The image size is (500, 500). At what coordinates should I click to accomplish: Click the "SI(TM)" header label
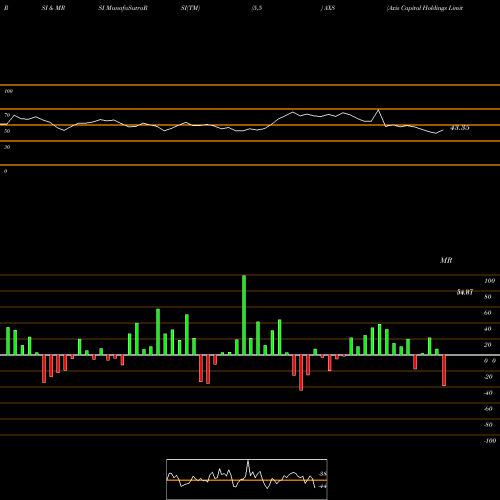190,8
